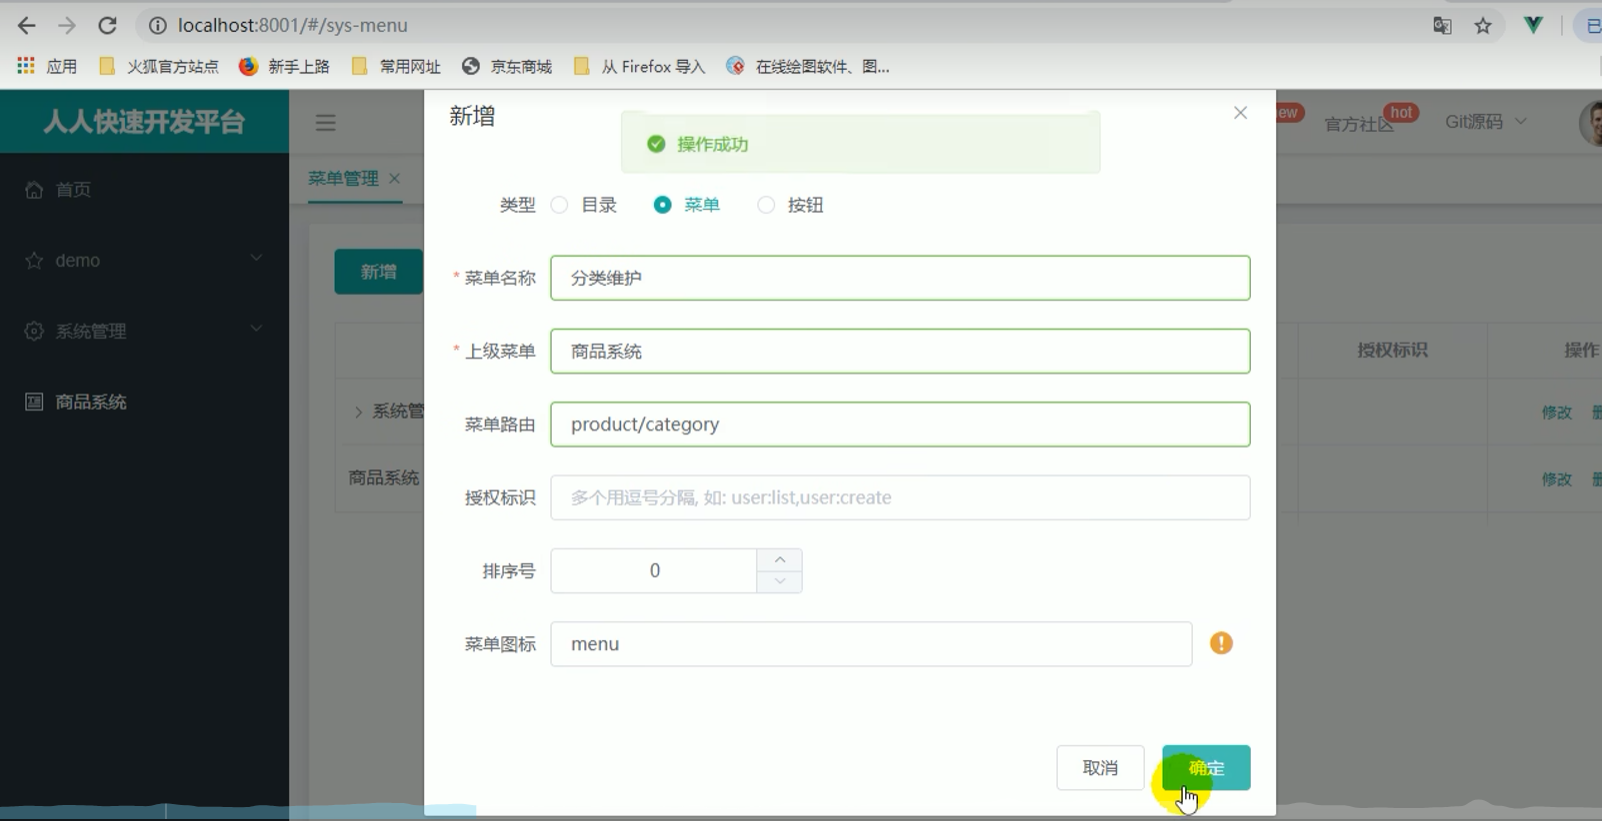Bookmark this page with the star
The image size is (1602, 821).
[1483, 26]
